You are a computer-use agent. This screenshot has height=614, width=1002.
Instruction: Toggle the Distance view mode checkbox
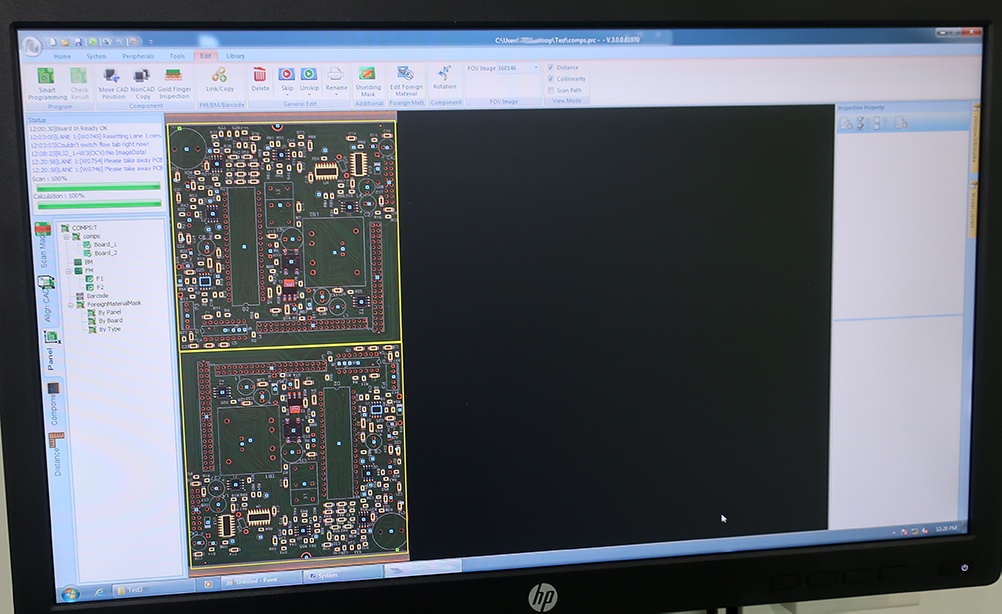[x=550, y=67]
